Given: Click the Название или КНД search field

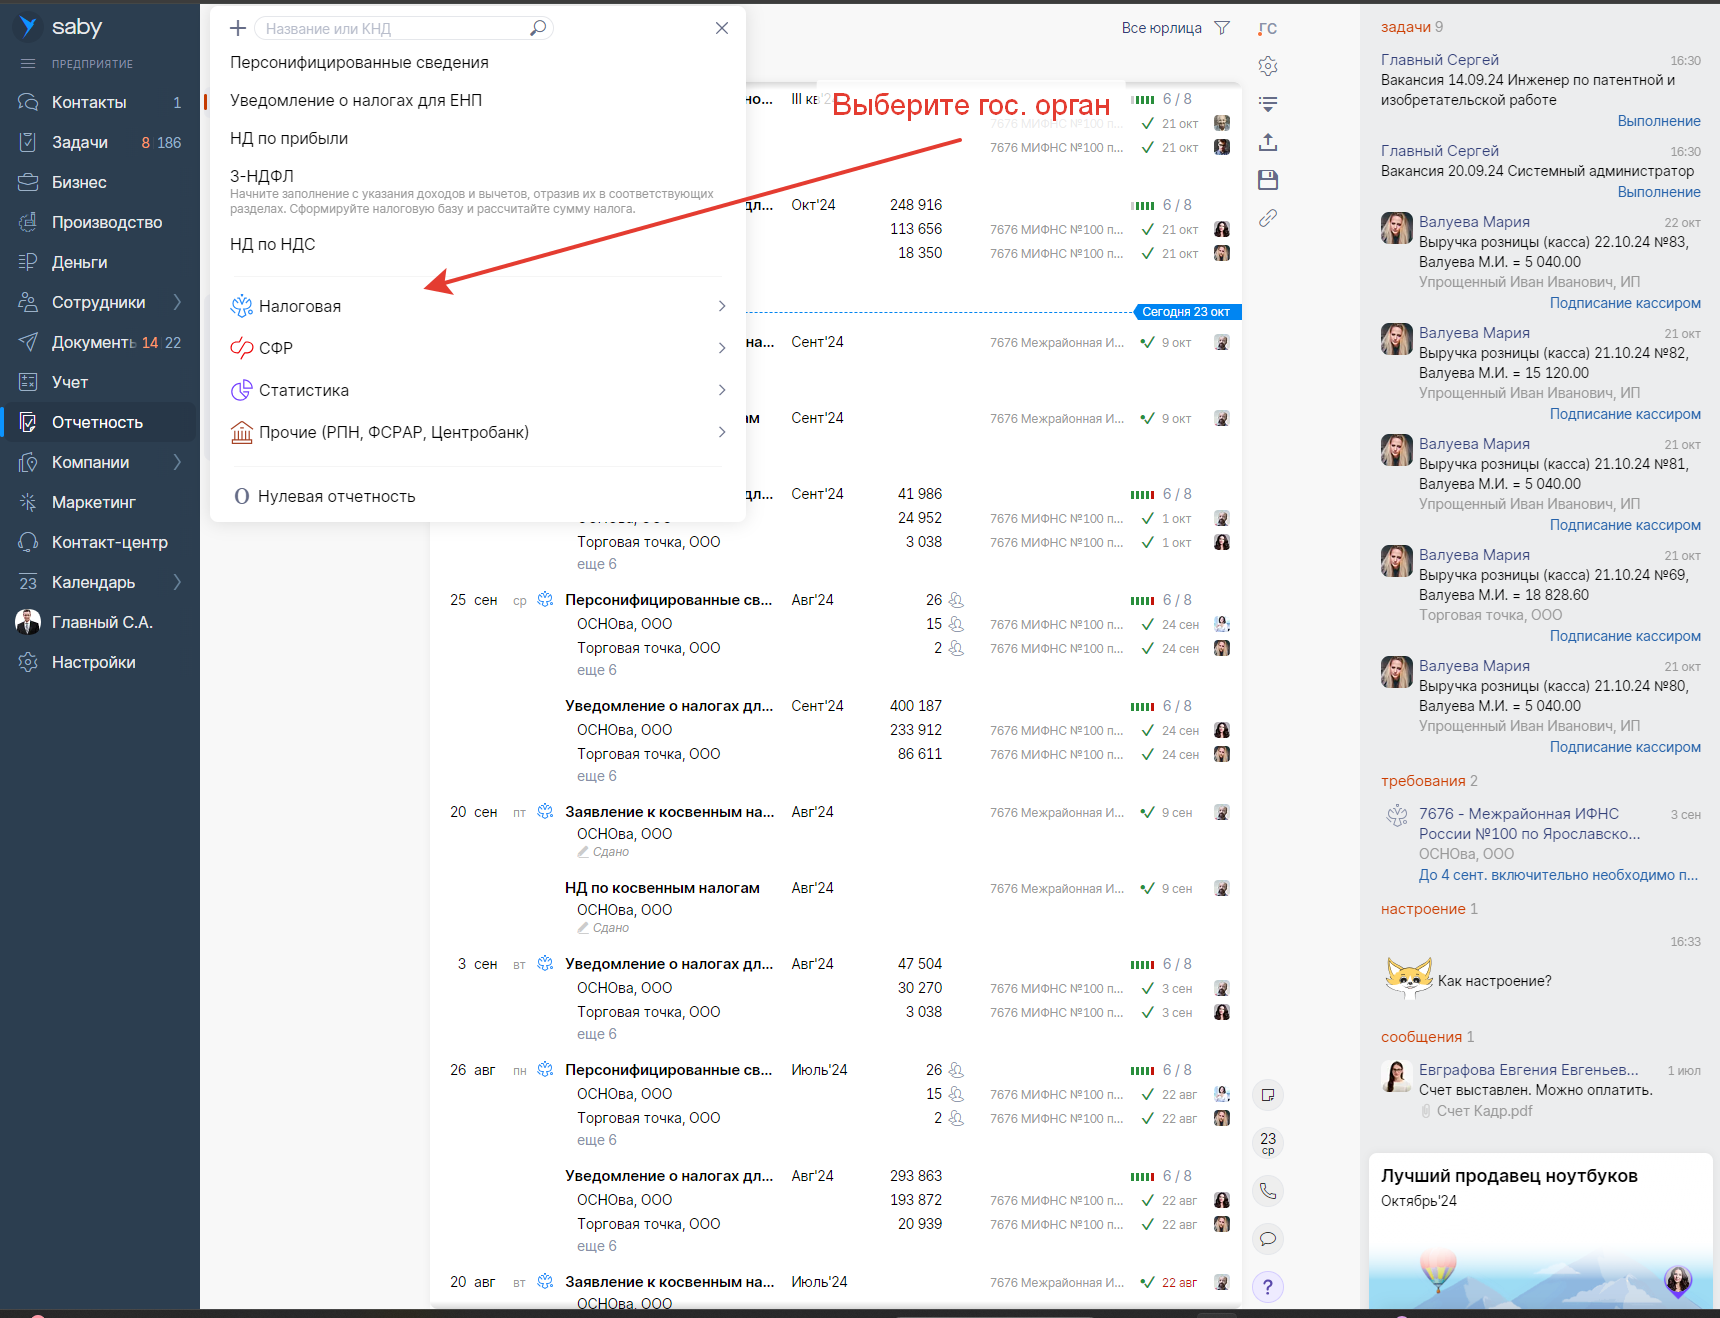Looking at the screenshot, I should pos(395,29).
